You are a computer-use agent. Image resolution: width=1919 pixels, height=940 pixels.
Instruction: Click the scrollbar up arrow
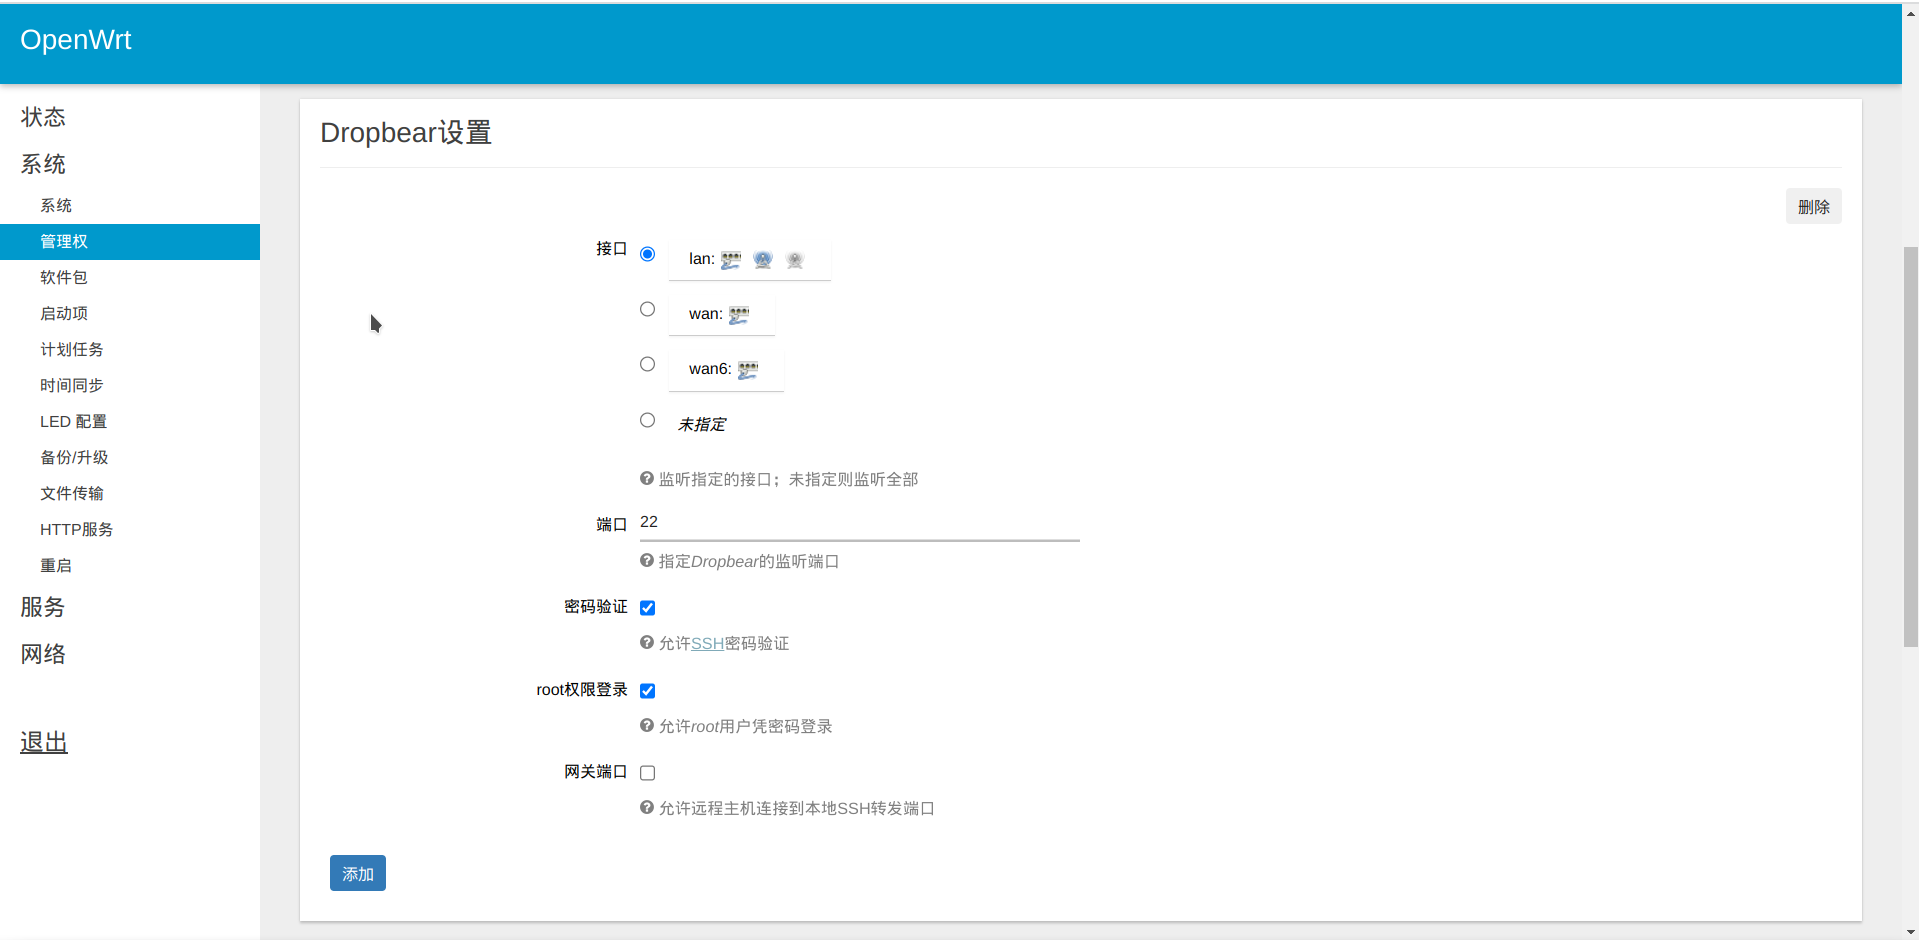click(1910, 14)
